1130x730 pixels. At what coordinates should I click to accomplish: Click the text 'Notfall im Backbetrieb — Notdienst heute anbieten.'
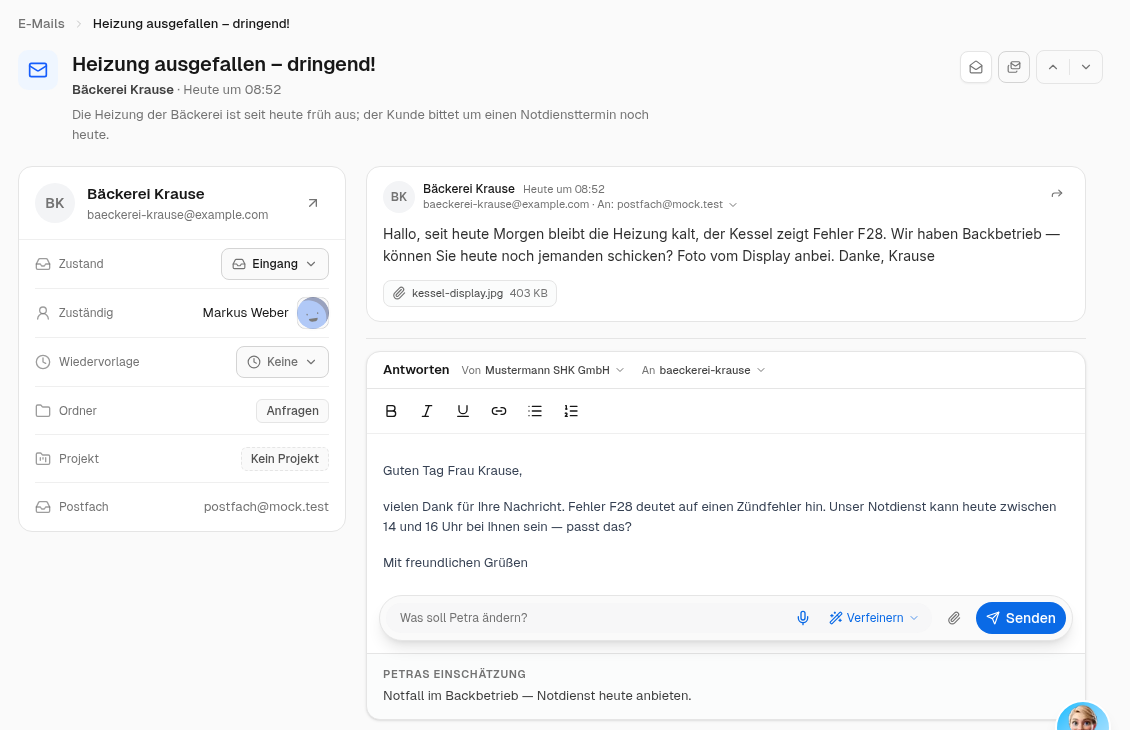[537, 695]
